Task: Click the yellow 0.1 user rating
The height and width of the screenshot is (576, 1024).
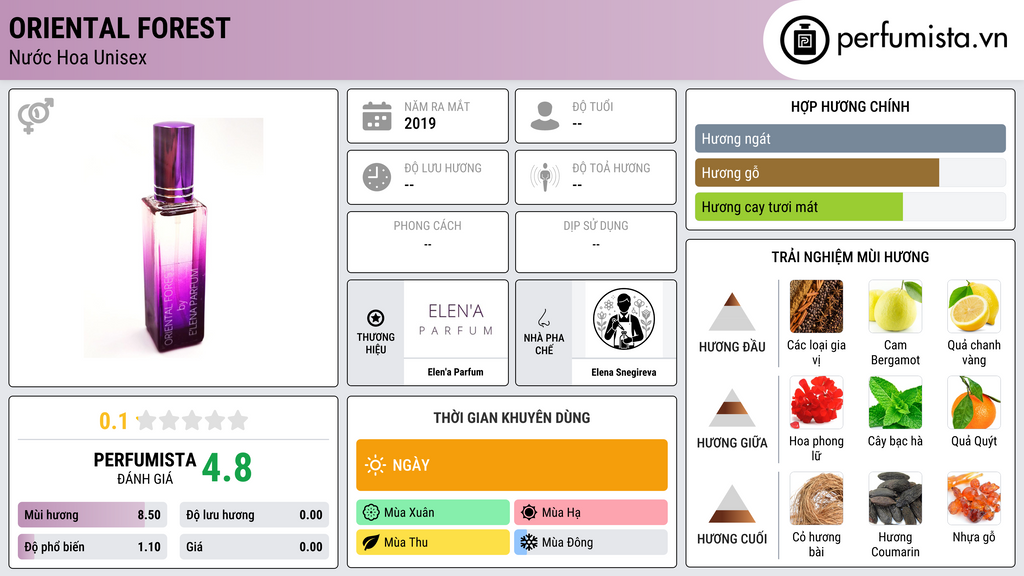Action: coord(114,421)
